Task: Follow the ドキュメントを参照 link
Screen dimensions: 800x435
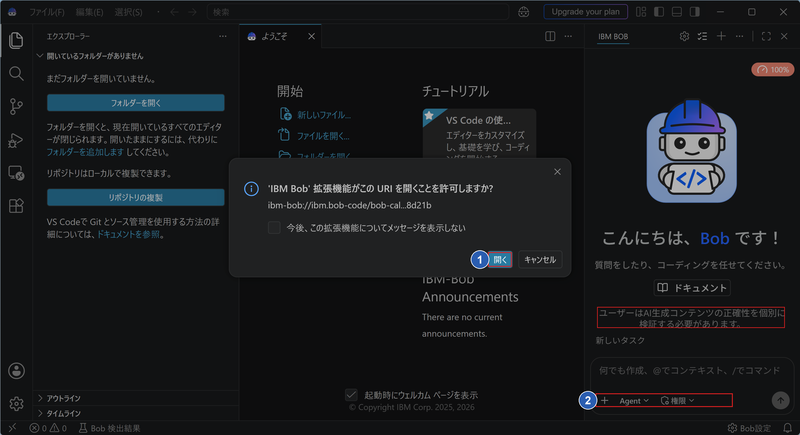Action: point(128,235)
